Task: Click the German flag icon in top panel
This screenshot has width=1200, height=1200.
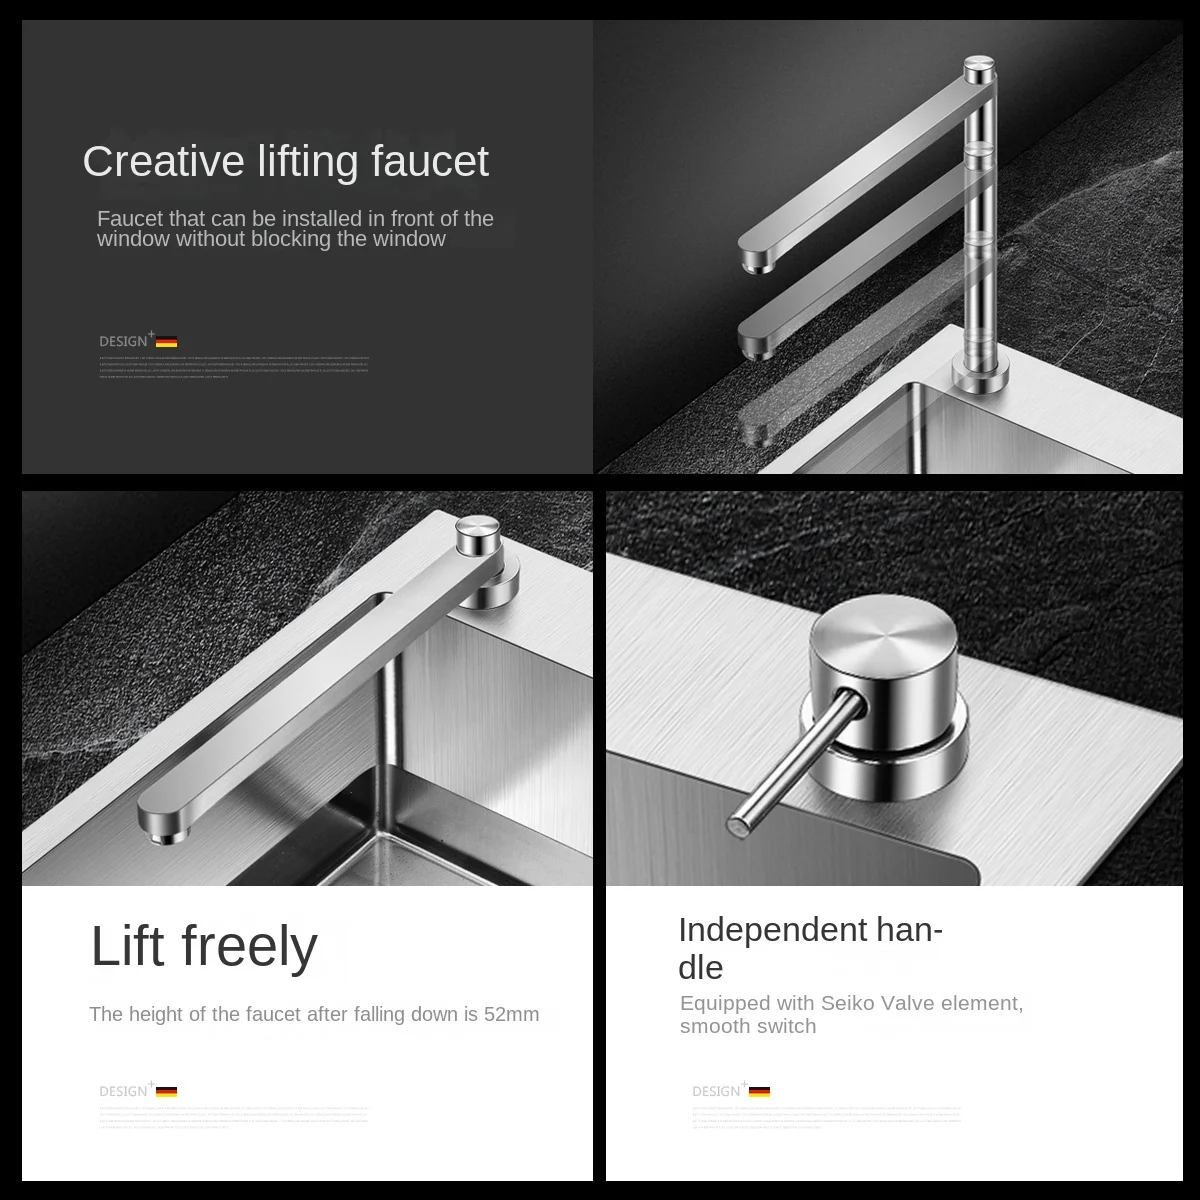Action: pos(166,343)
